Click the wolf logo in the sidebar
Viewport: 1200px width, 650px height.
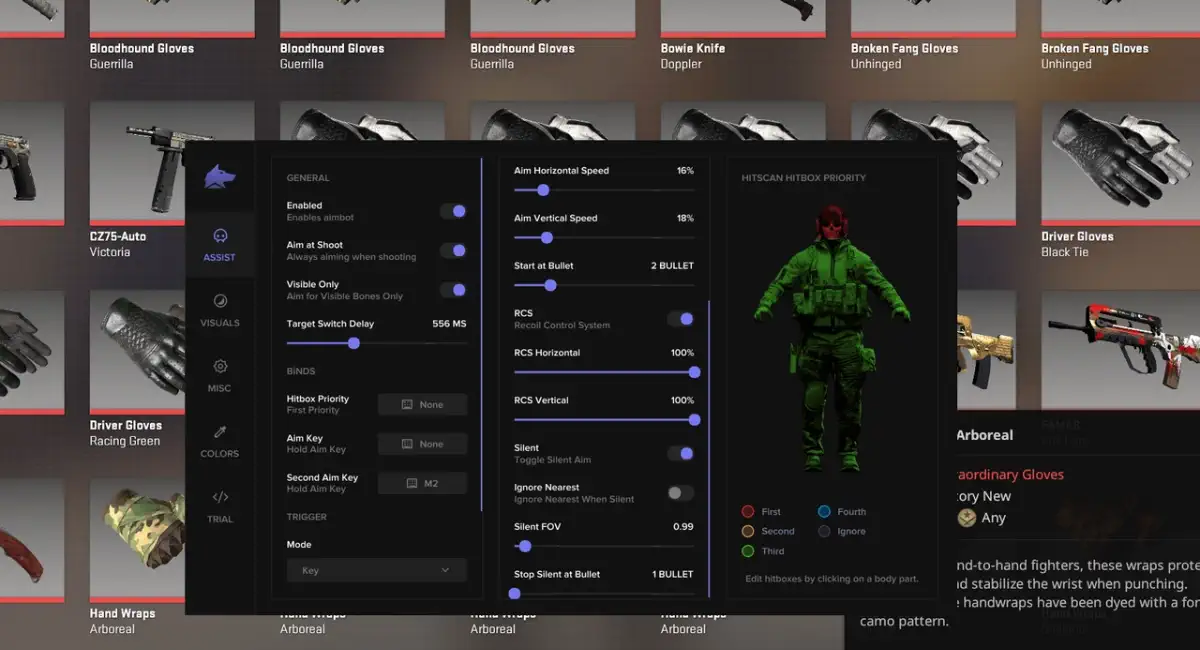pyautogui.click(x=219, y=177)
